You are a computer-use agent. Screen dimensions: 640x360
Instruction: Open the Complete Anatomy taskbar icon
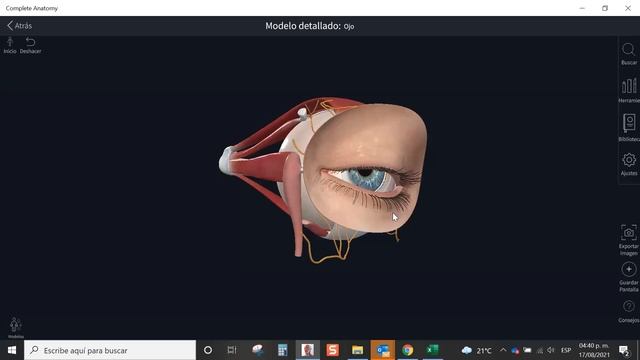[307, 350]
